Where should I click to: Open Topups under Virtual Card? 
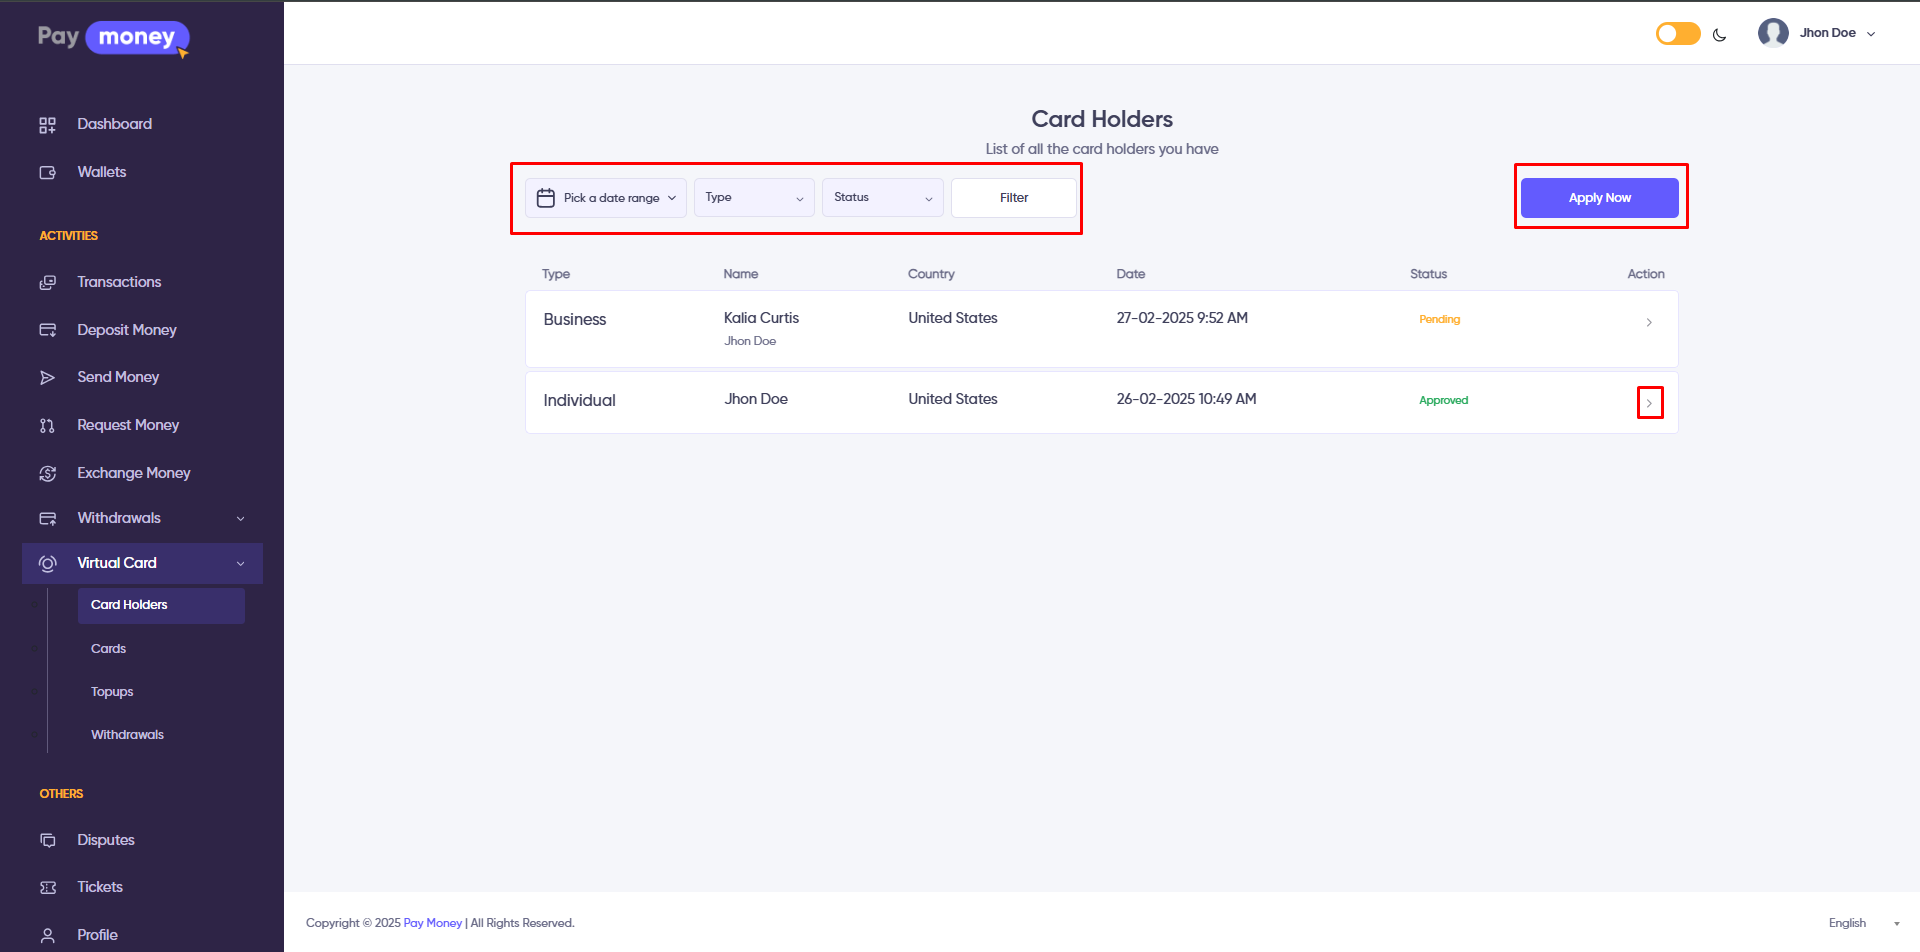[112, 692]
